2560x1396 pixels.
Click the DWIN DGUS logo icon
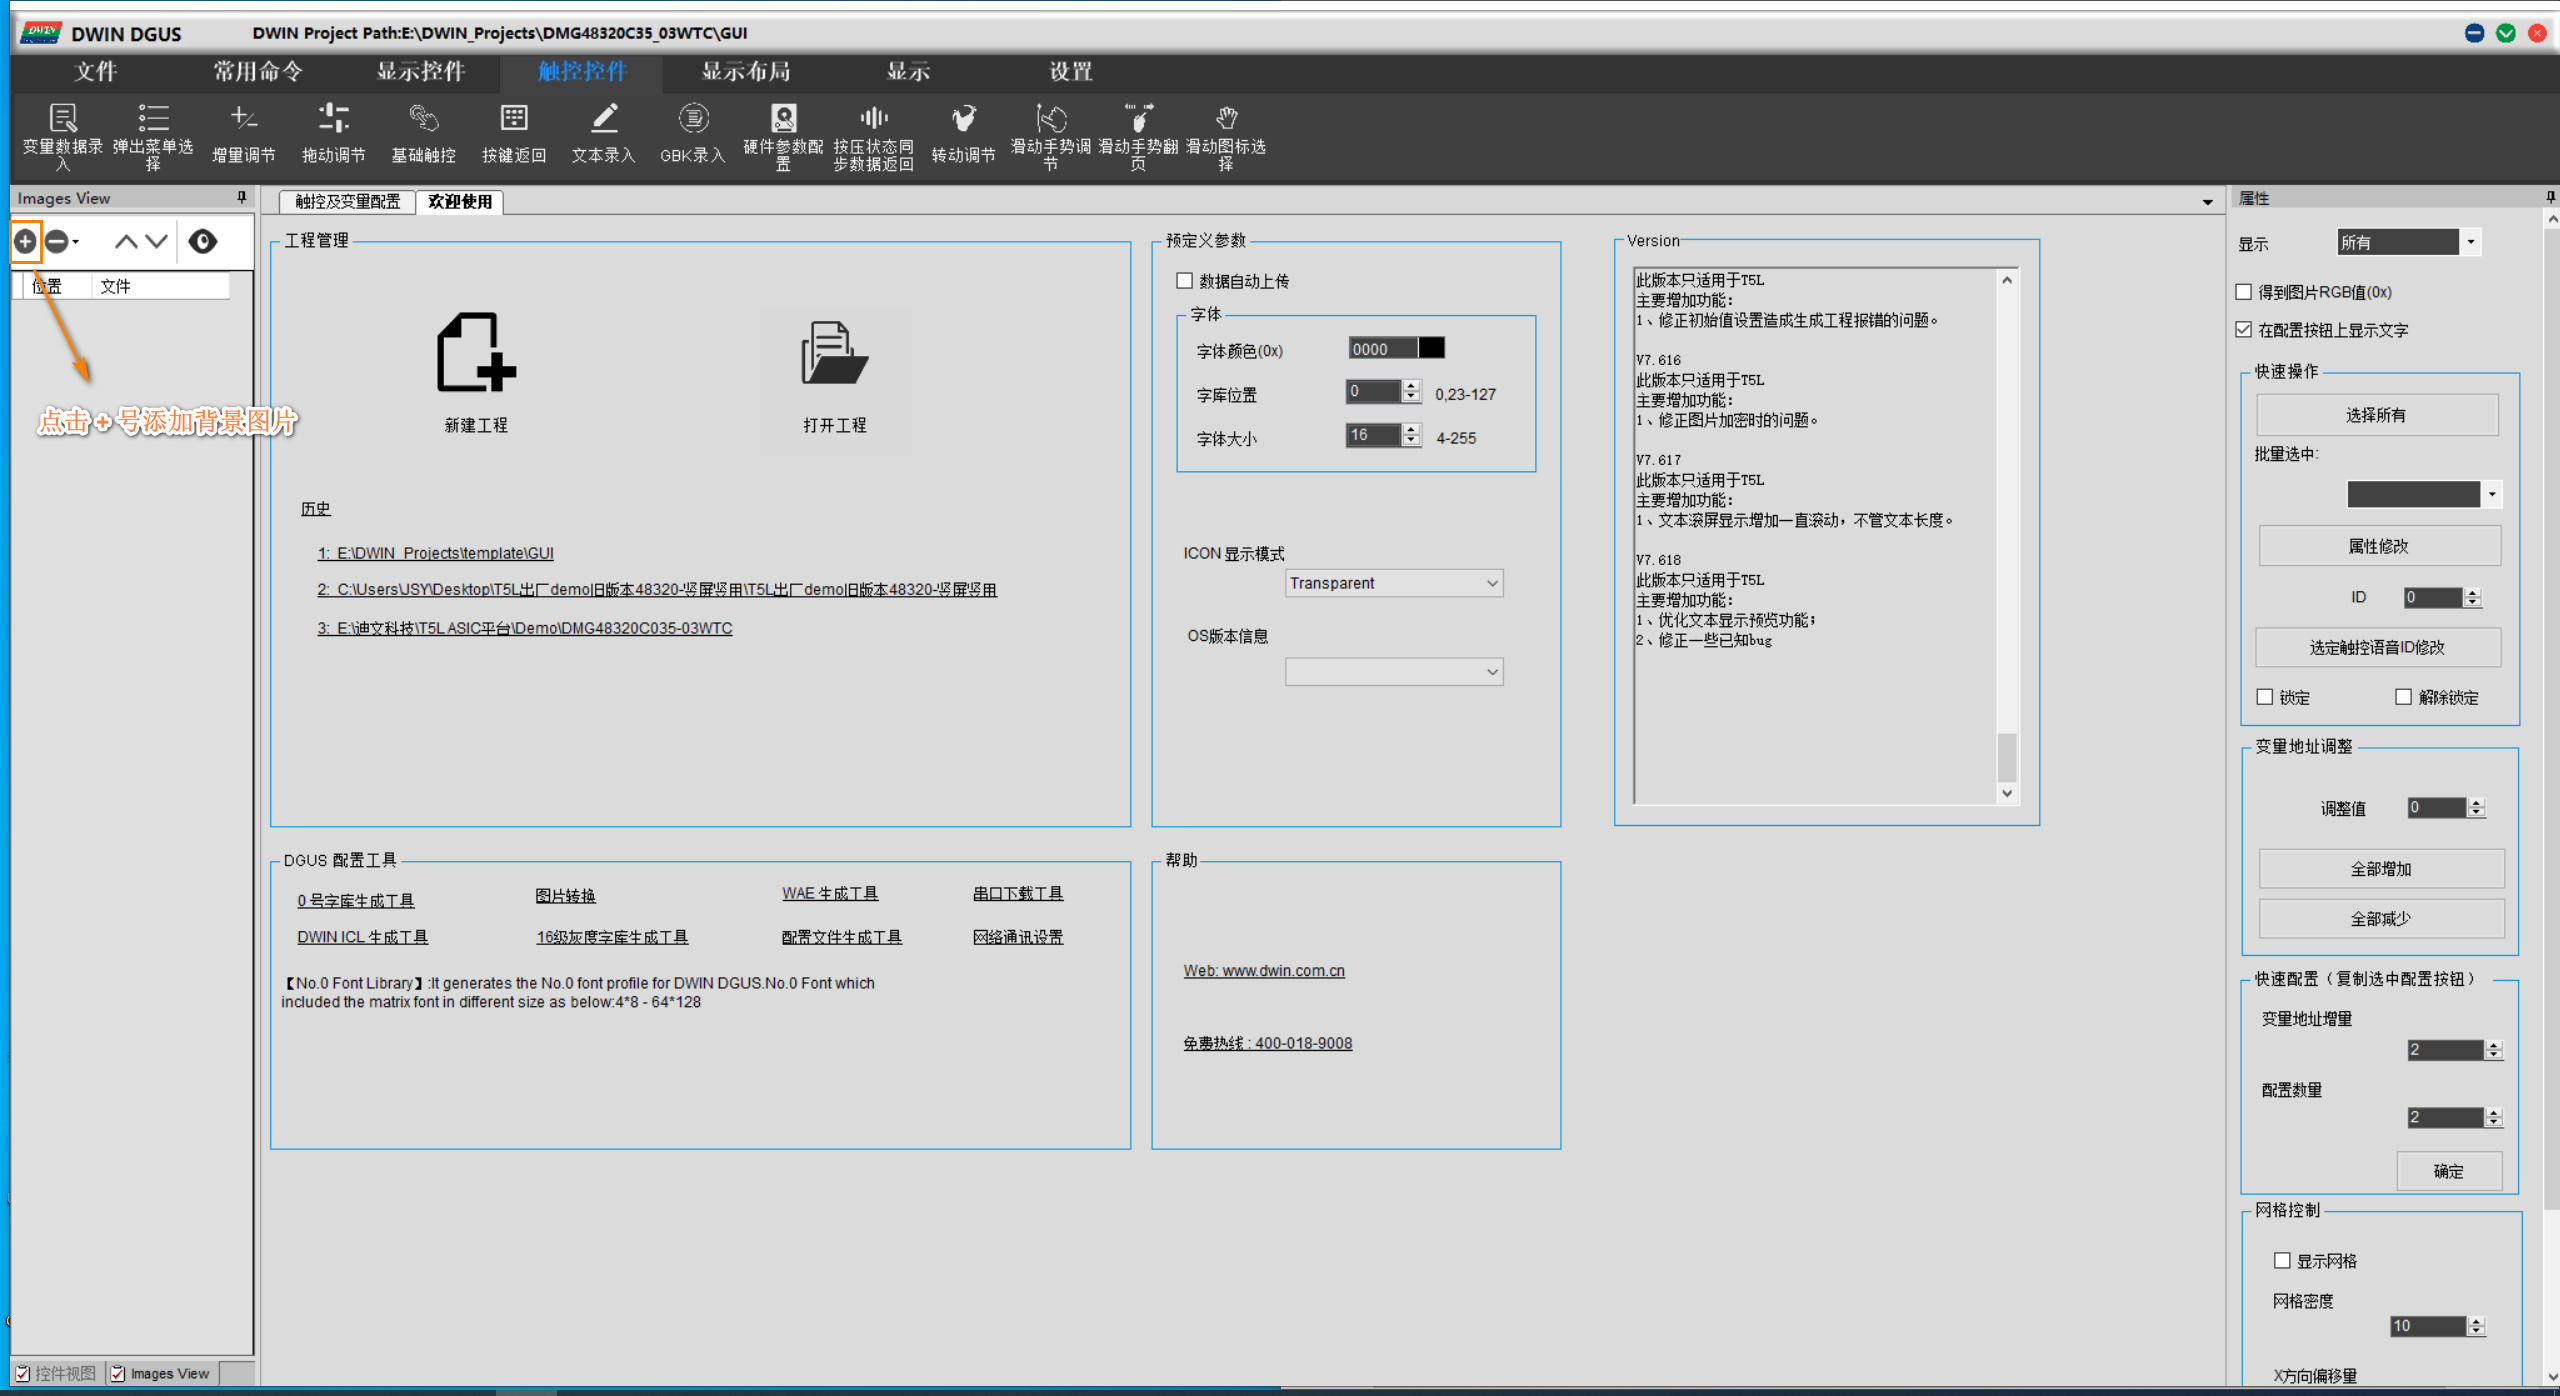coord(41,33)
